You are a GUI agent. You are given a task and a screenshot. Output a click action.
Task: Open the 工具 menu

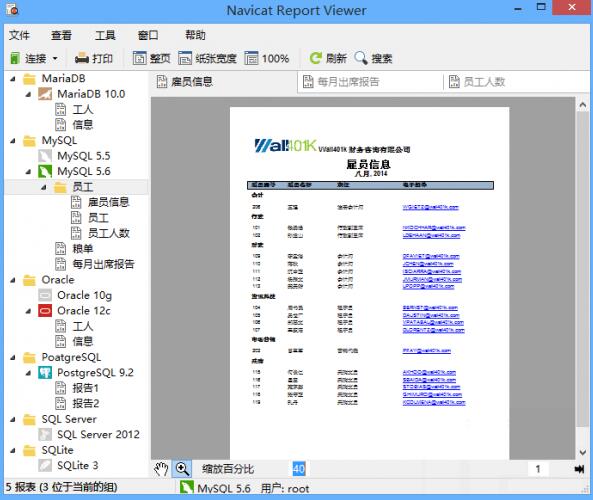(105, 35)
